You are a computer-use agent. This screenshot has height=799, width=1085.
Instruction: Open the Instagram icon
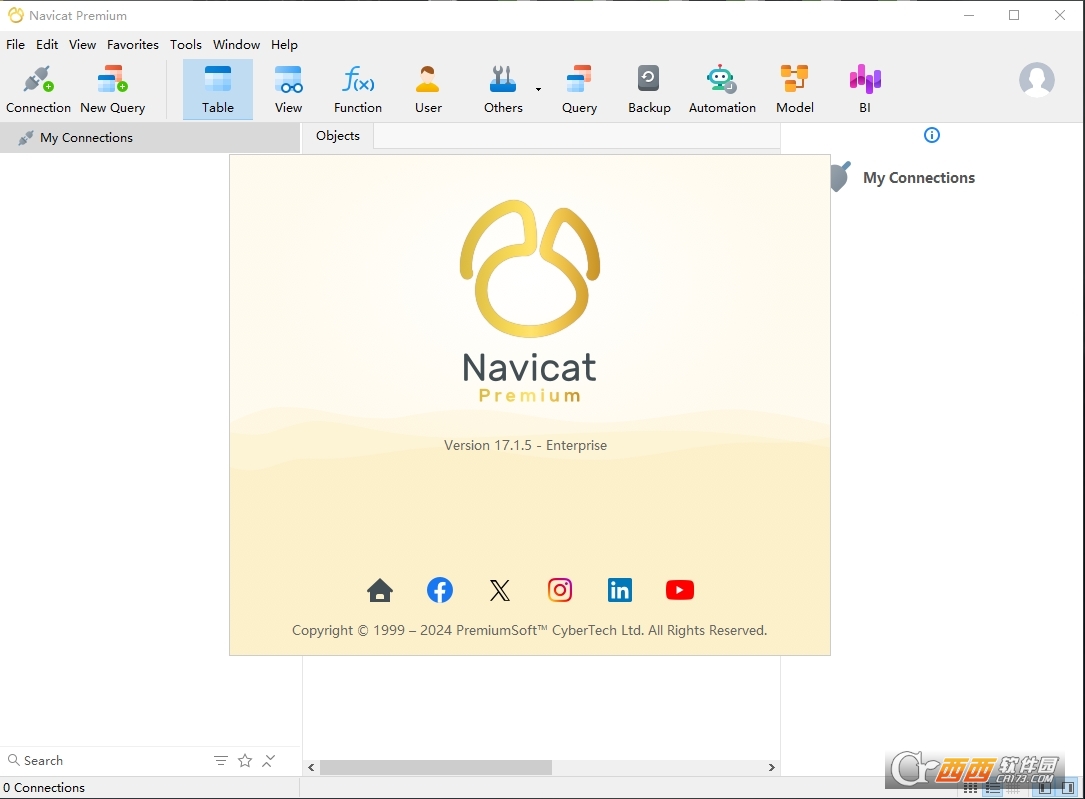point(560,590)
